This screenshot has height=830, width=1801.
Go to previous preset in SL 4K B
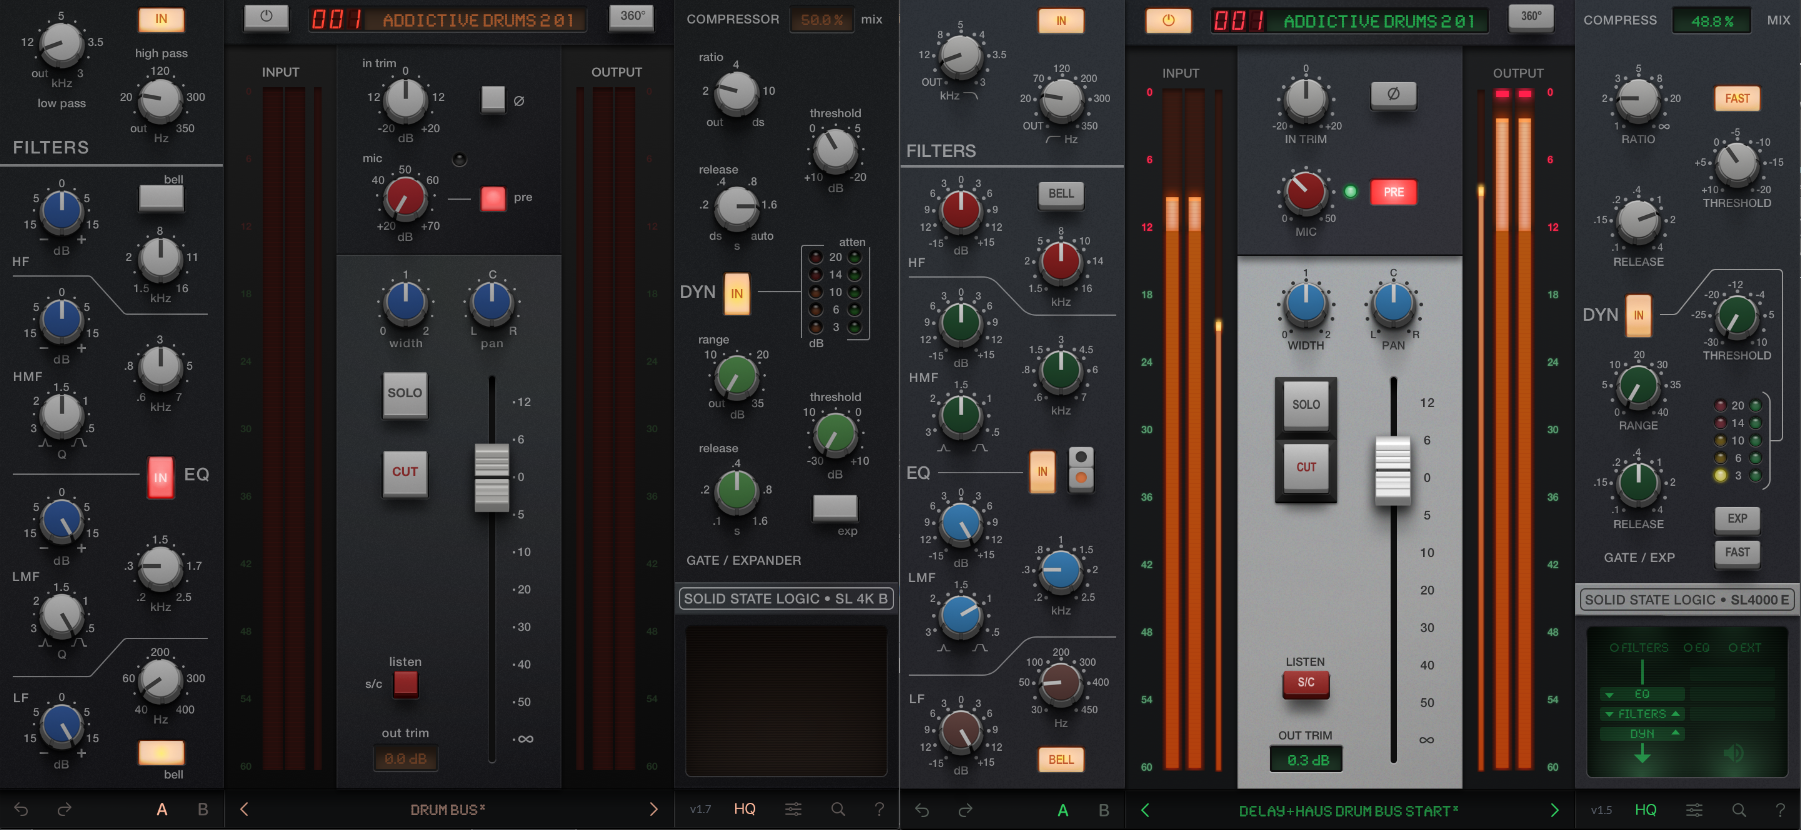point(244,809)
